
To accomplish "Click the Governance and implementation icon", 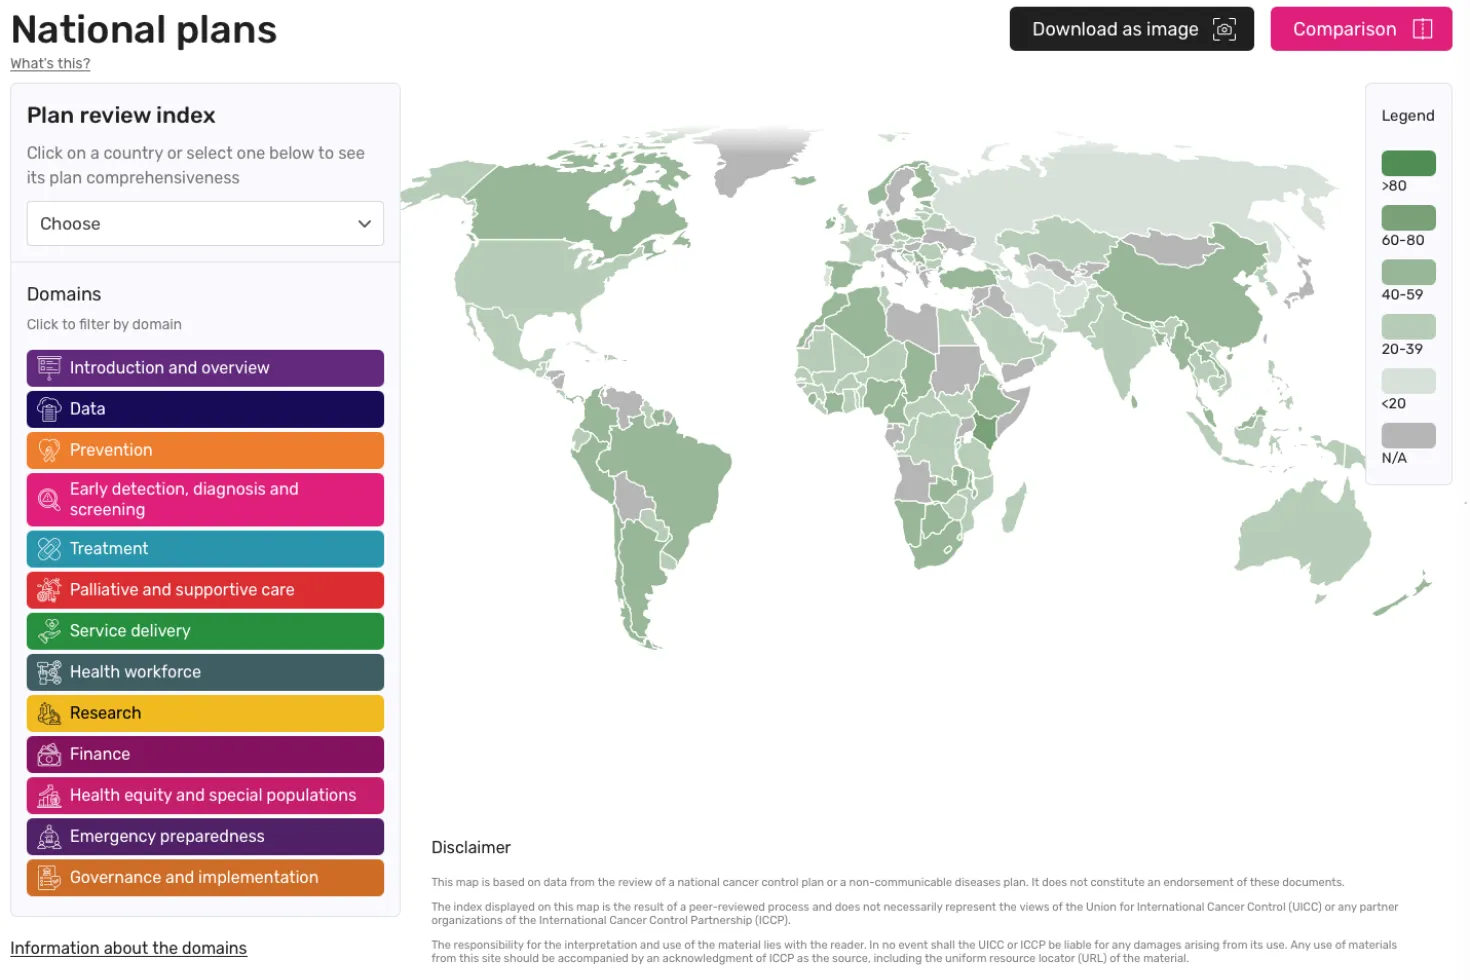I will (49, 877).
